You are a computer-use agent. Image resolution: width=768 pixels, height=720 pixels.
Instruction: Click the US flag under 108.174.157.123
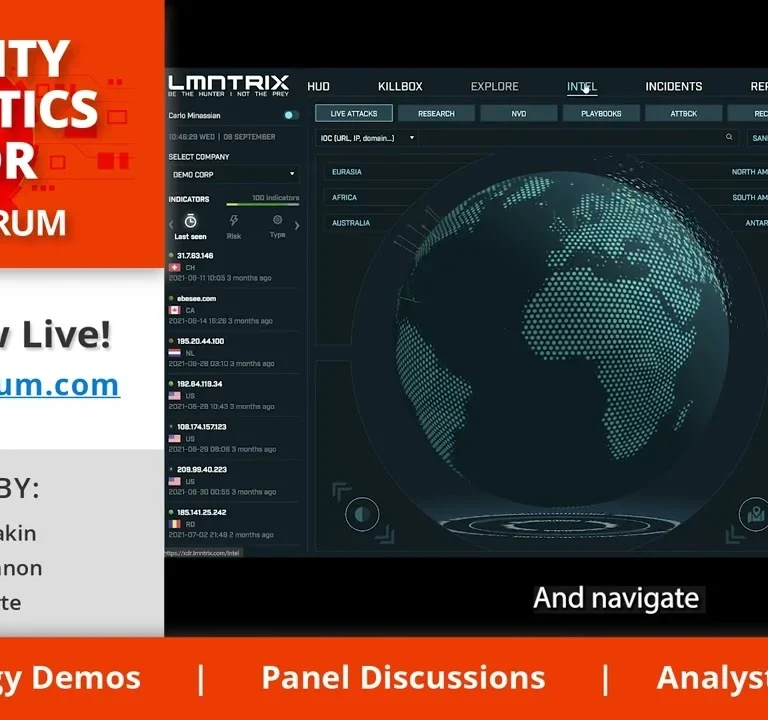[x=174, y=438]
